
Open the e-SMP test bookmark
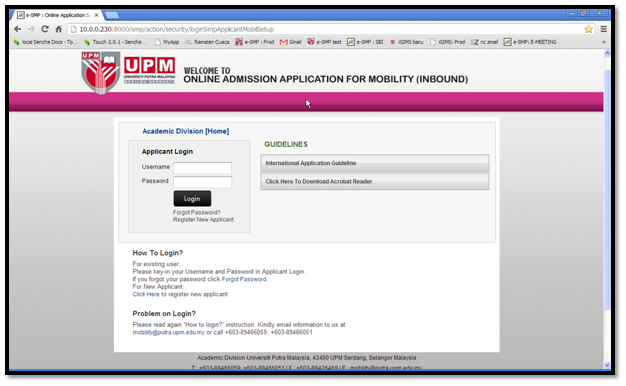[324, 42]
